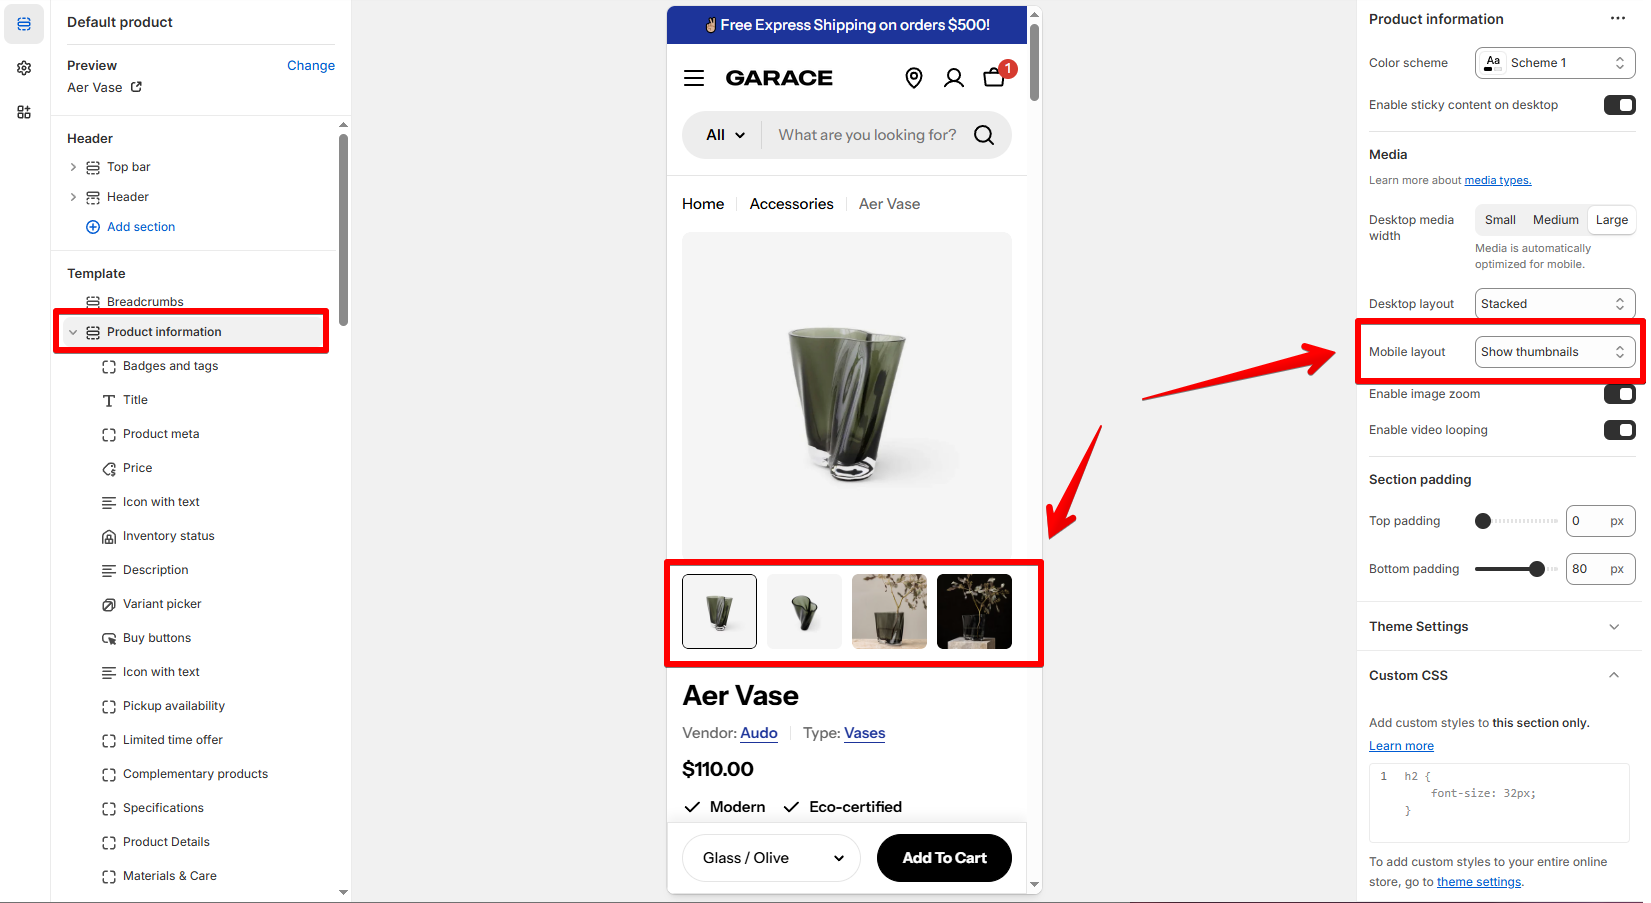The height and width of the screenshot is (903, 1651).
Task: Click the Change preview link
Action: tap(311, 66)
